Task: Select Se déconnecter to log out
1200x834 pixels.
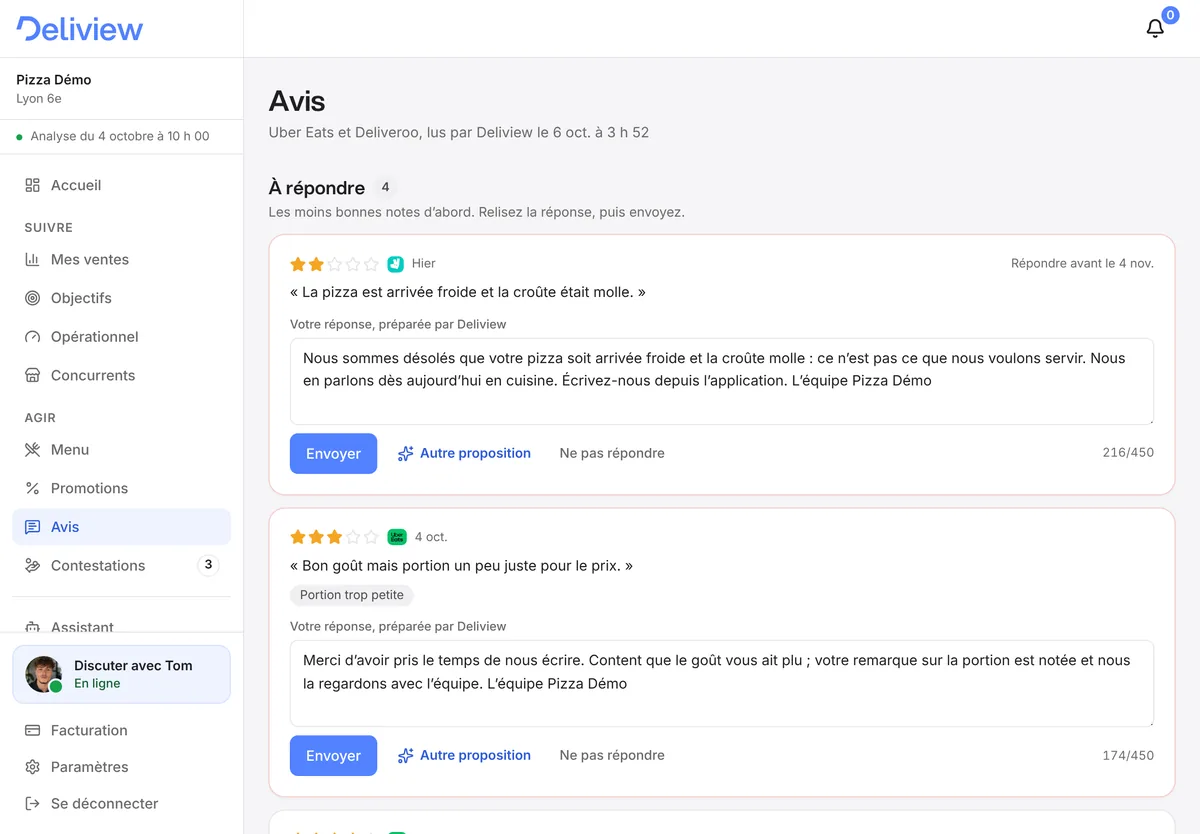Action: [121, 804]
